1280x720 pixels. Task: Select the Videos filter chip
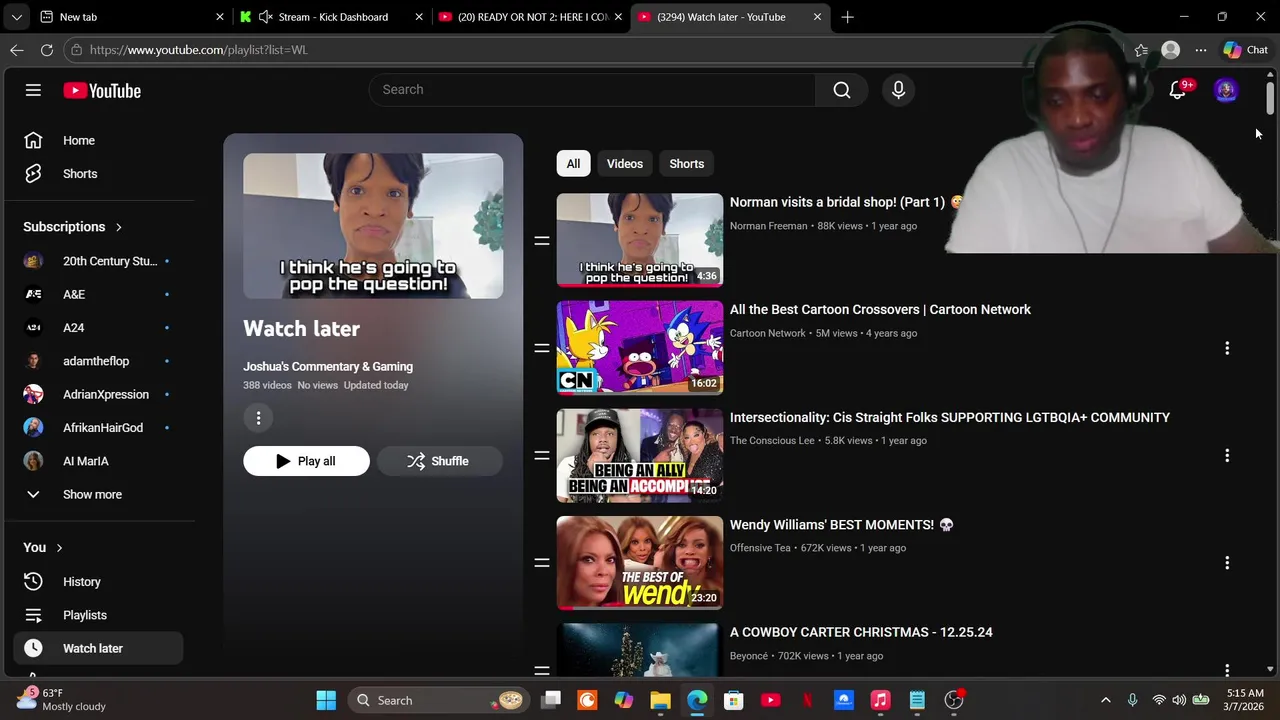625,164
